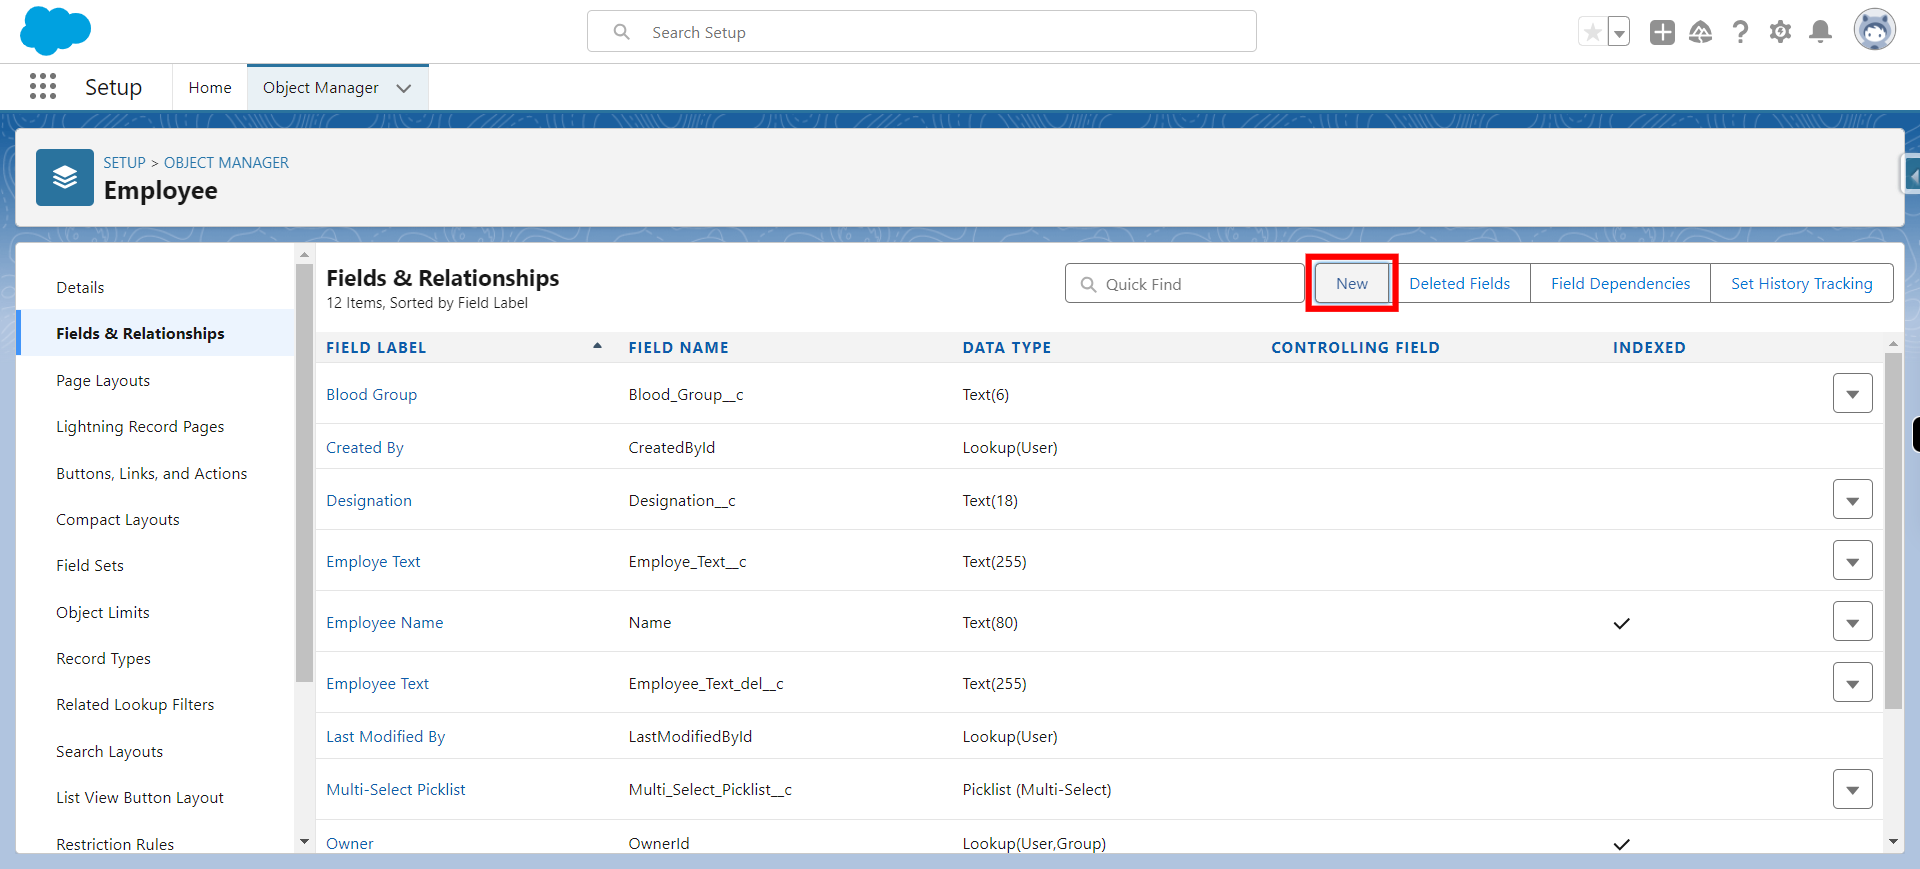Focus the Search Setup field
1920x869 pixels.
click(922, 32)
